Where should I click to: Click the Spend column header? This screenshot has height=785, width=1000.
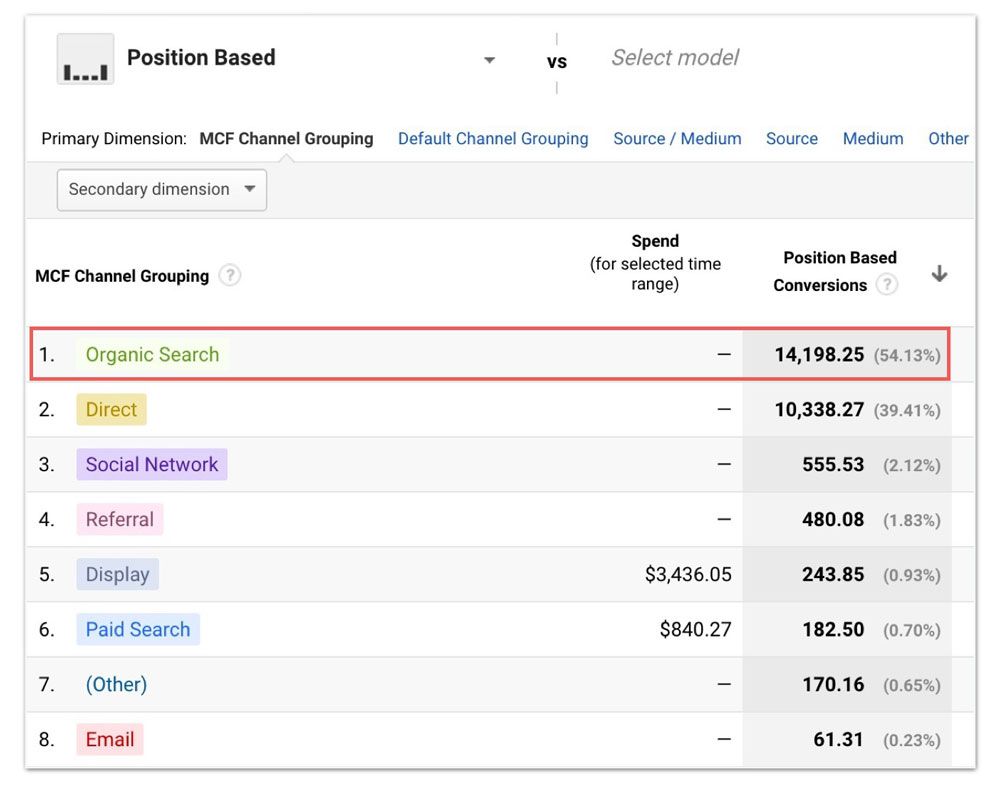point(655,262)
